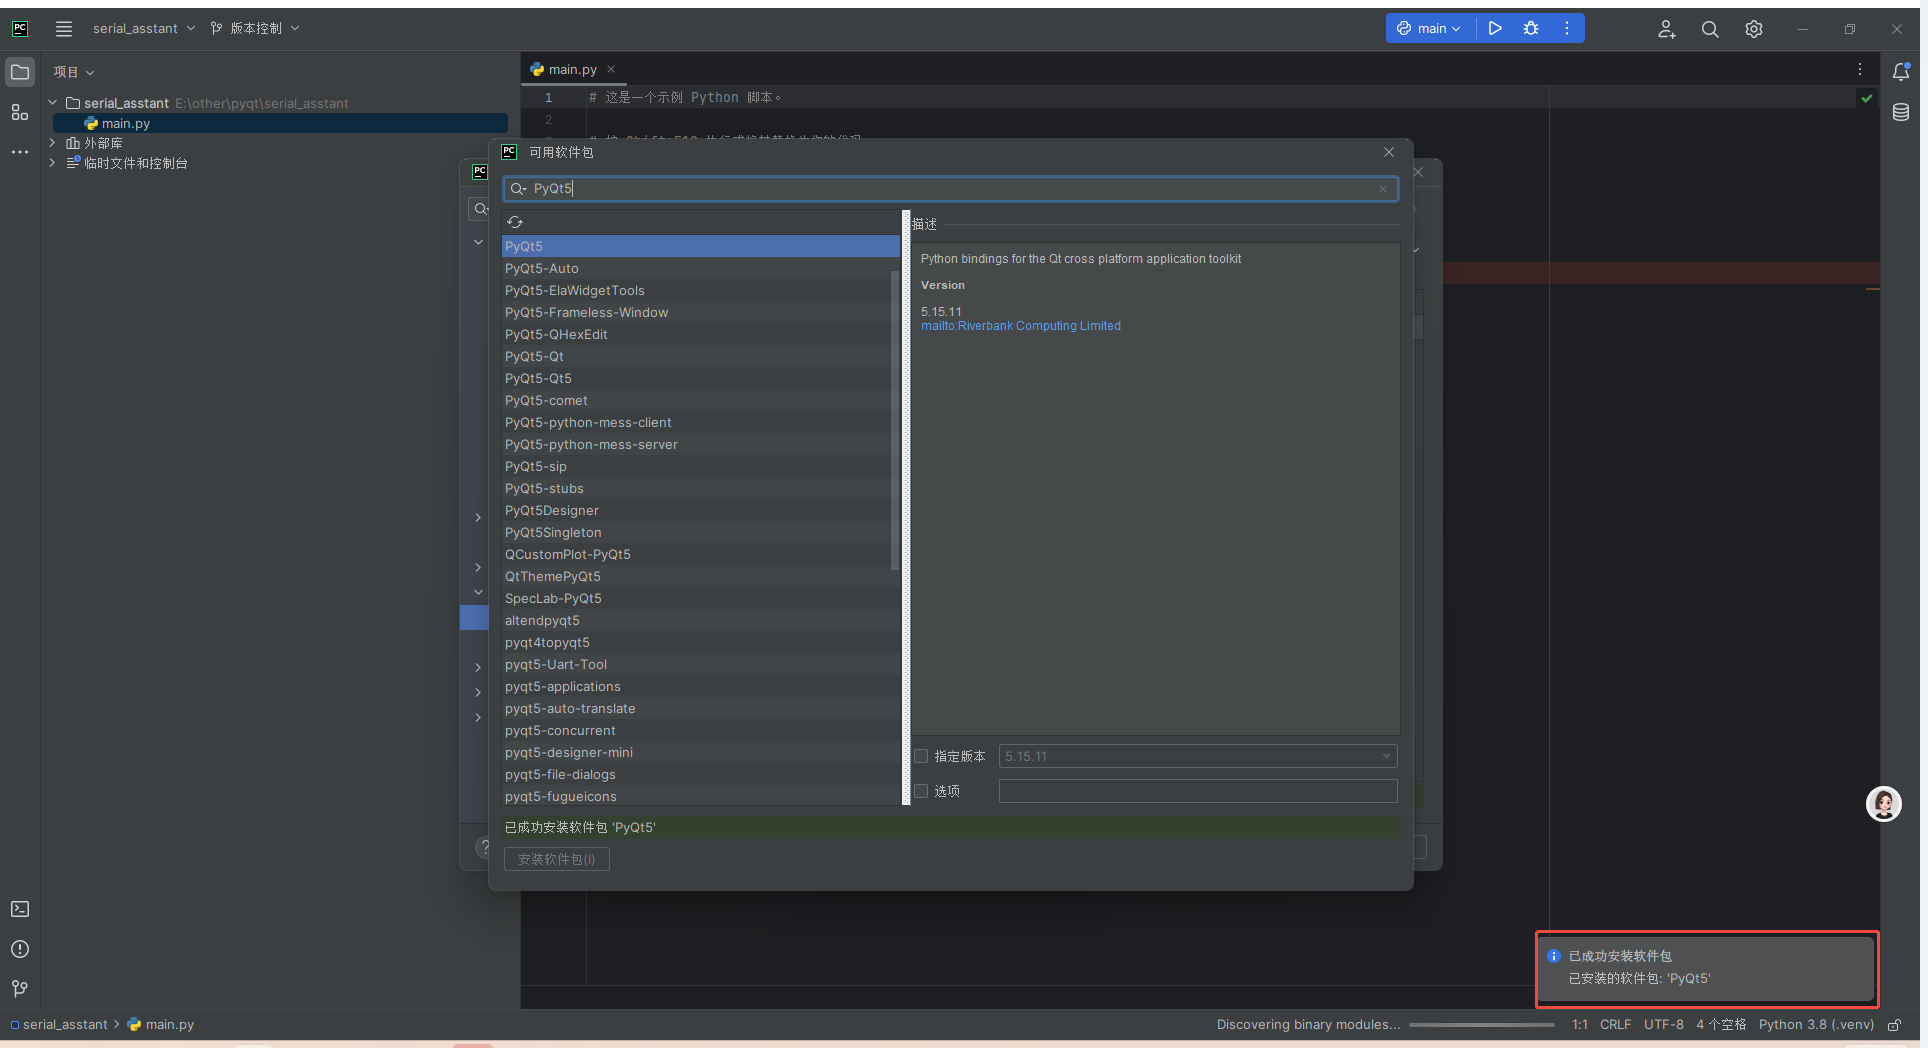This screenshot has width=1928, height=1048.
Task: Expand the External Libraries node
Action: 53,143
